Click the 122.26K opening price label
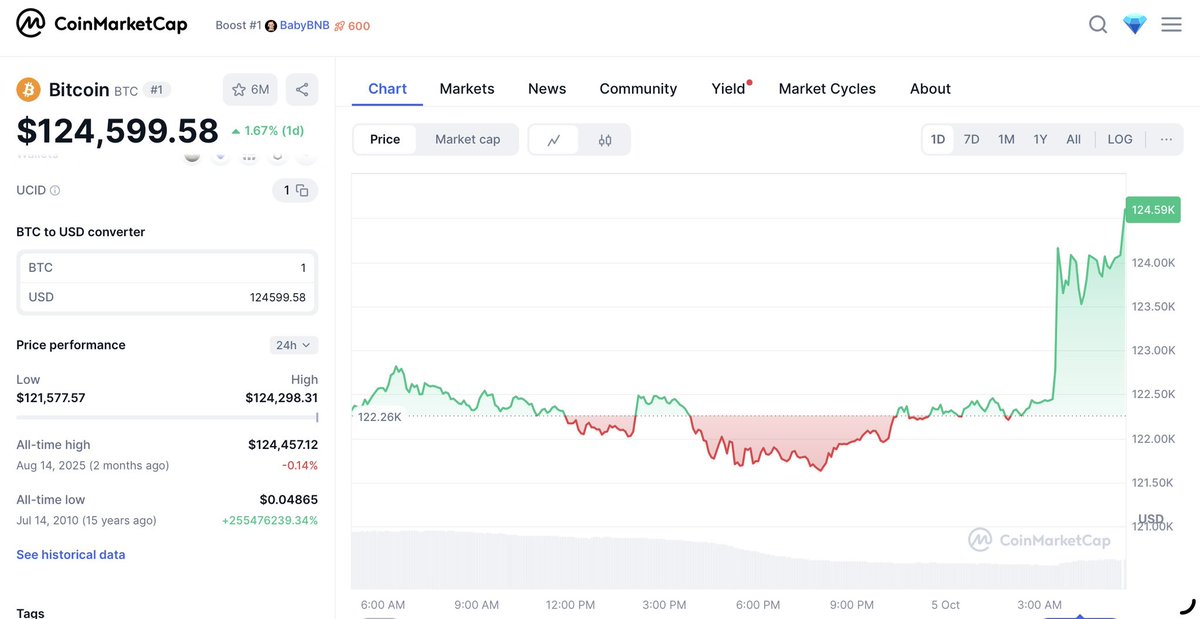Viewport: 1200px width, 619px height. 380,417
